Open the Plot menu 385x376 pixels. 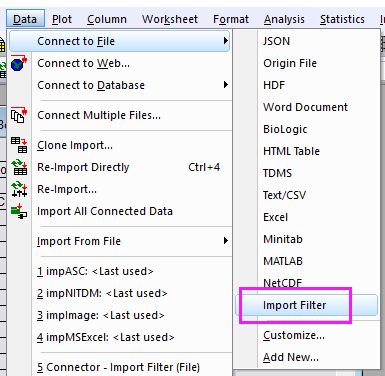pos(62,19)
